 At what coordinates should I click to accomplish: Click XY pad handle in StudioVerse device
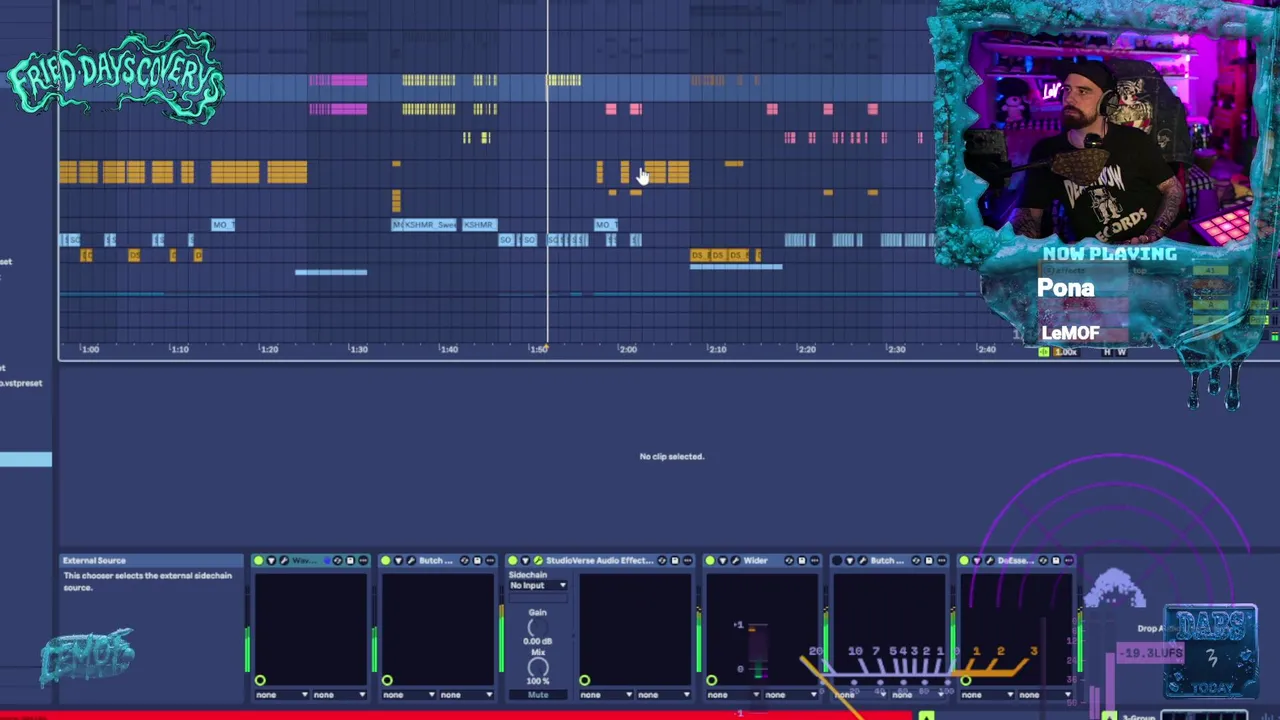click(584, 680)
